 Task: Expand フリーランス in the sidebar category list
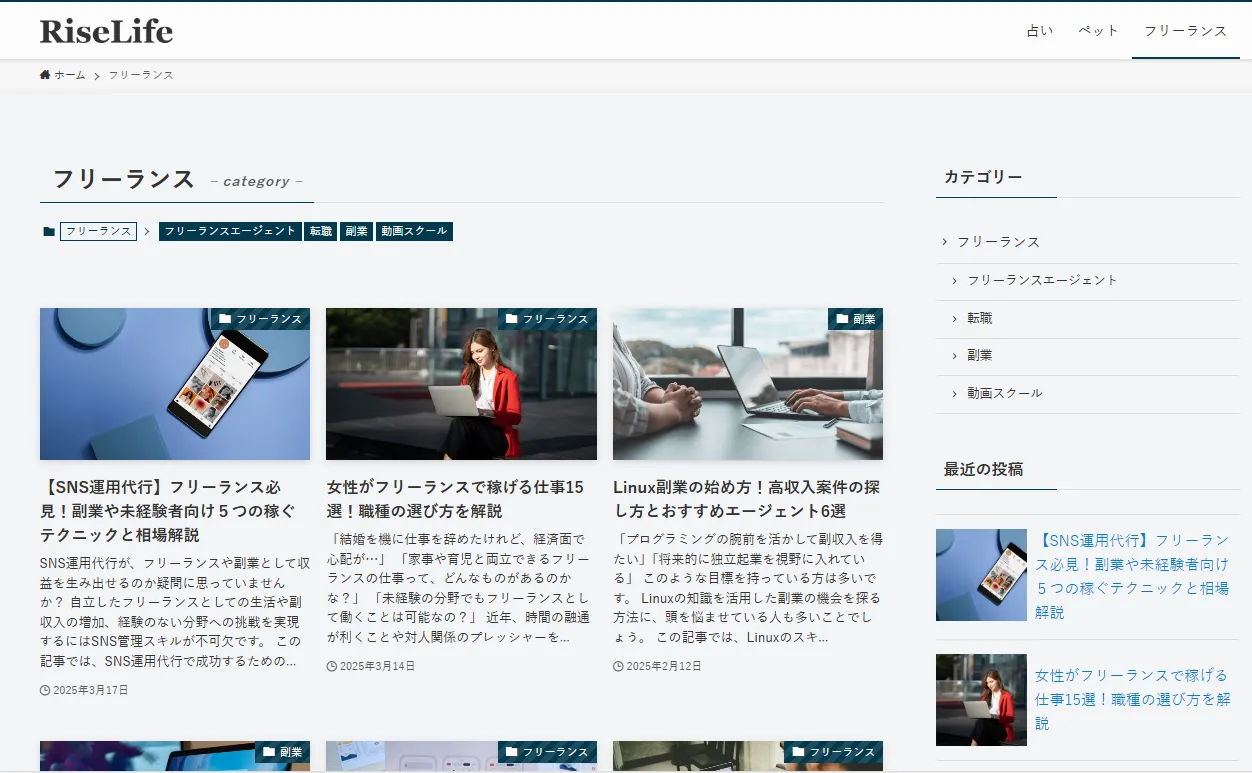click(x=998, y=242)
